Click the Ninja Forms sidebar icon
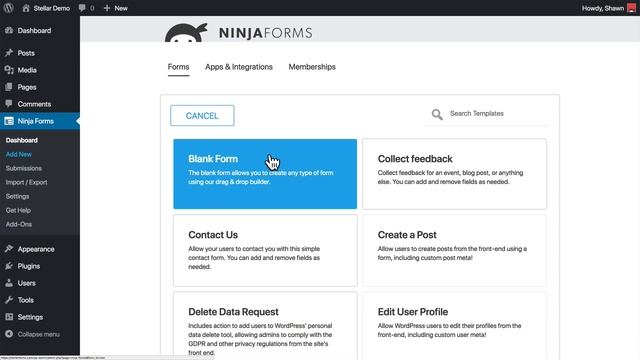The width and height of the screenshot is (640, 360). (x=9, y=121)
